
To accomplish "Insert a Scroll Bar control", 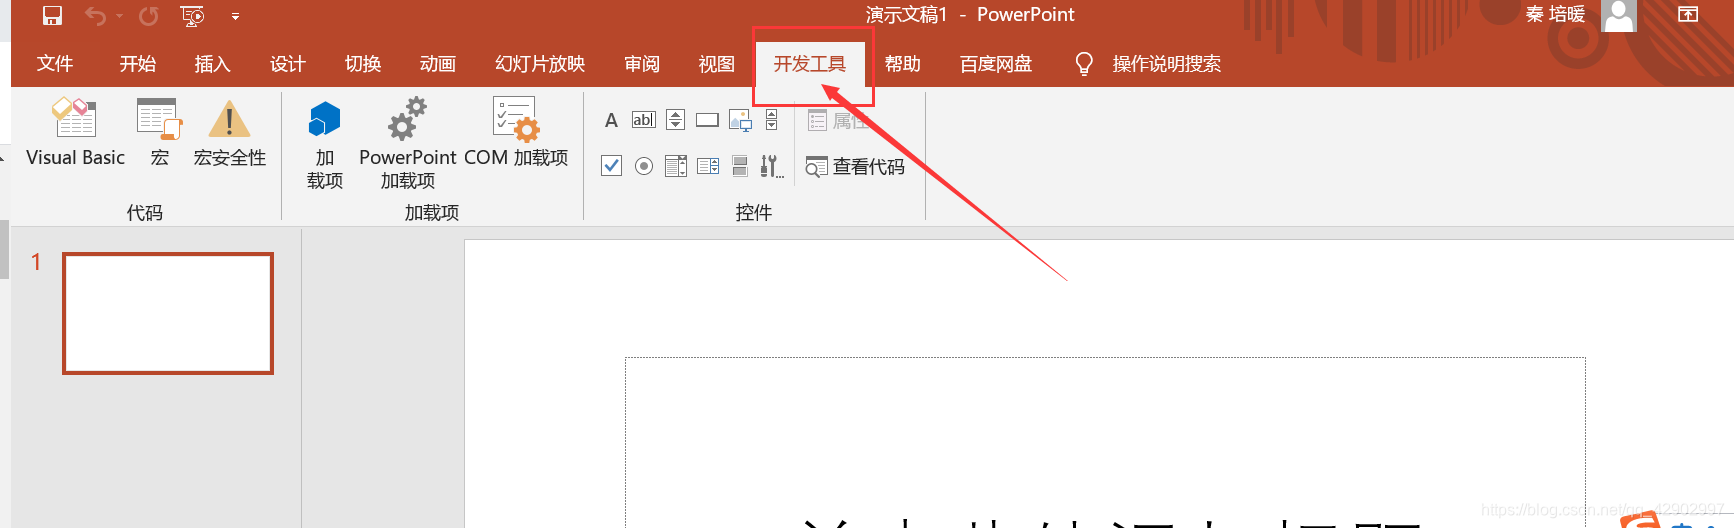I will [771, 120].
